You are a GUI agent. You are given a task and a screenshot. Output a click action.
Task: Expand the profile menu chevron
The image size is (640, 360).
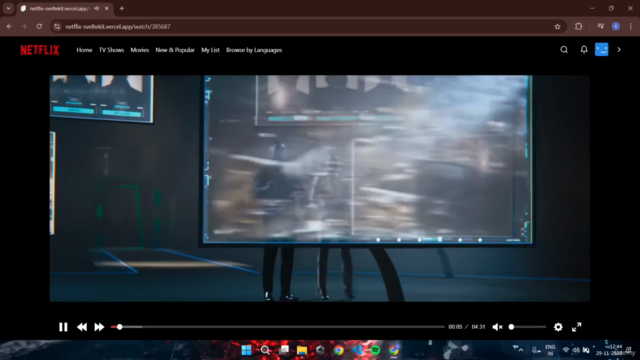pos(619,50)
